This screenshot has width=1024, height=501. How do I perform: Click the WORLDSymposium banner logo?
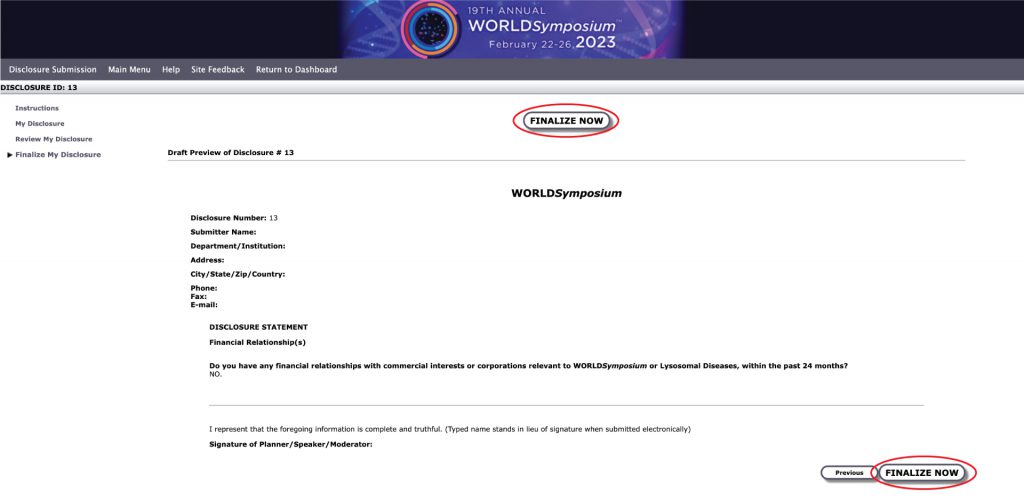point(512,29)
